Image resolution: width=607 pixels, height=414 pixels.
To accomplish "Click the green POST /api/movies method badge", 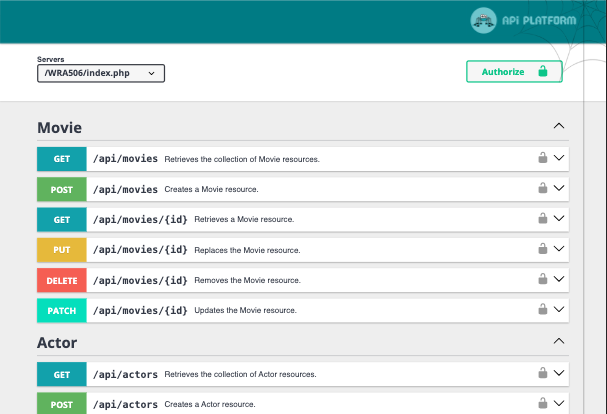I will click(62, 189).
